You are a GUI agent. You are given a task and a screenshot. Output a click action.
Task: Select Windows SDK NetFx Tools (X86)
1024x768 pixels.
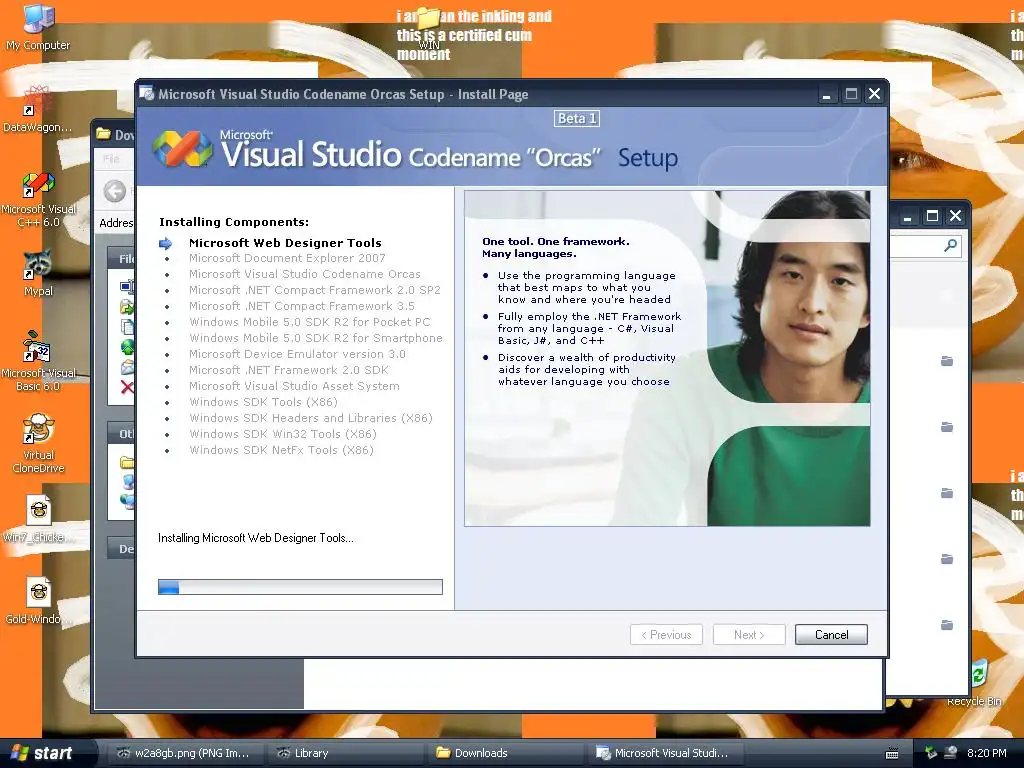click(281, 450)
